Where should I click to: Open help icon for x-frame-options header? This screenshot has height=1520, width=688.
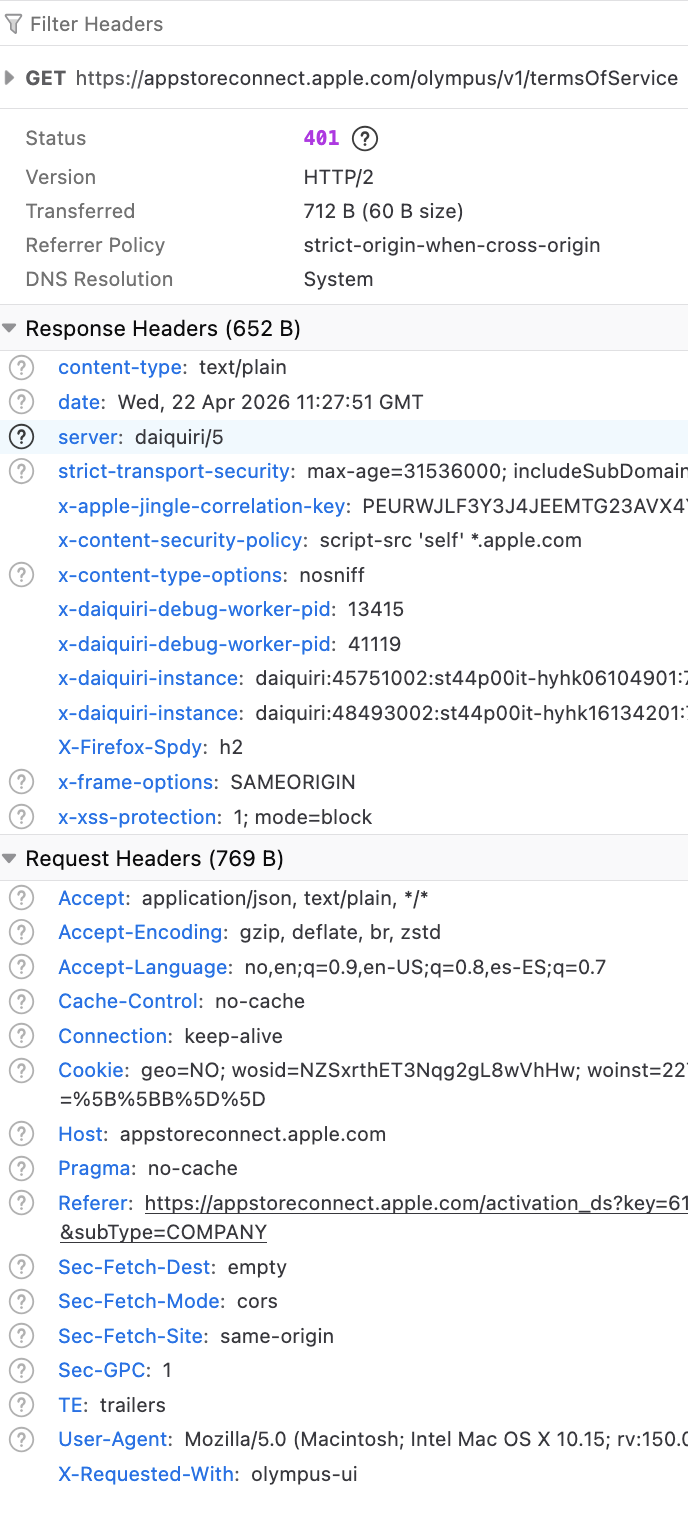(x=20, y=782)
